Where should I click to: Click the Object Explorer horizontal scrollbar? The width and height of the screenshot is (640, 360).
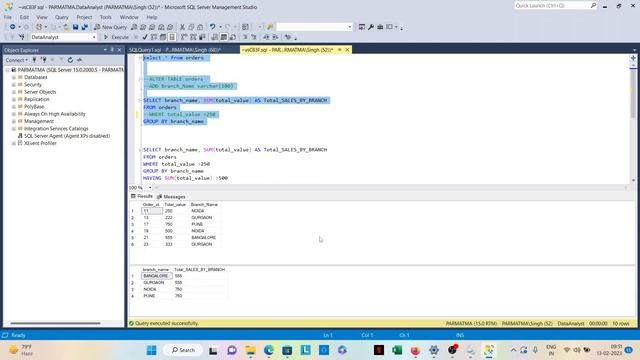coord(55,323)
